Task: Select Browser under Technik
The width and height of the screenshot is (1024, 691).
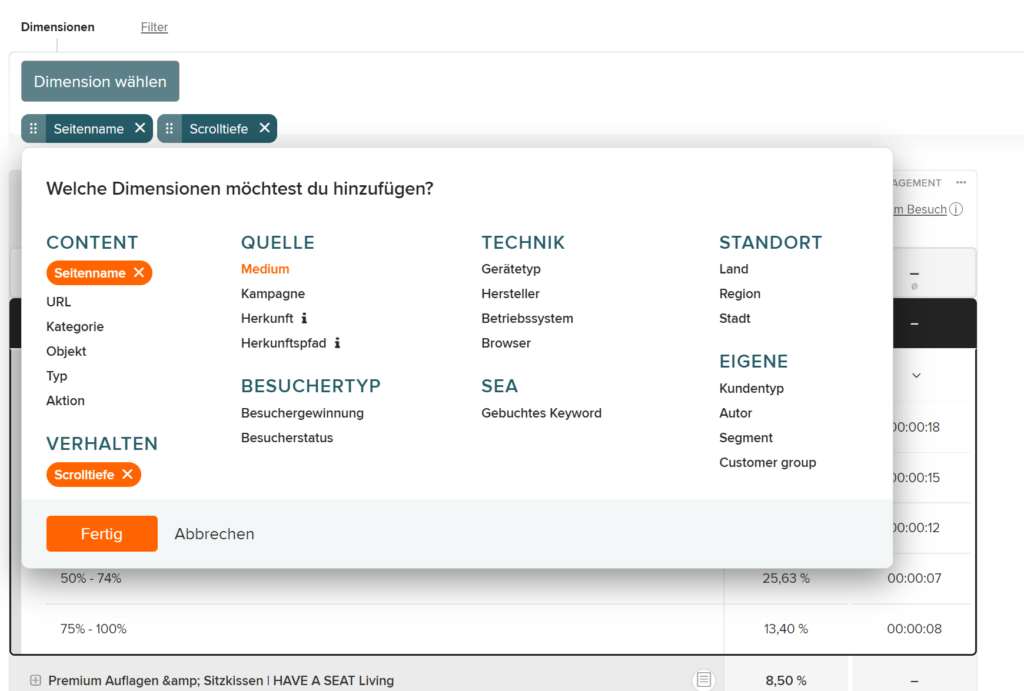Action: point(506,343)
